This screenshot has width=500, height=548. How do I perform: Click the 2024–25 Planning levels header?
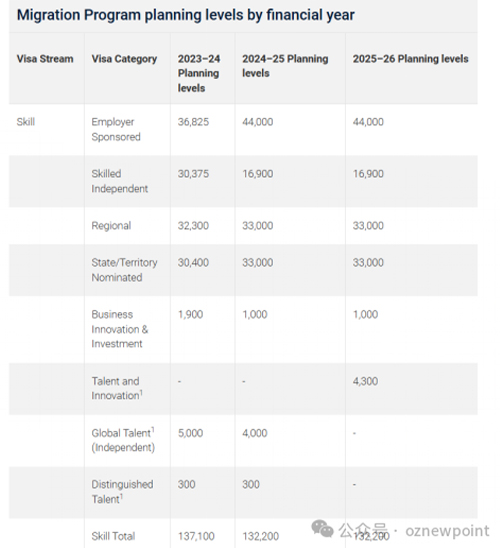[x=285, y=66]
